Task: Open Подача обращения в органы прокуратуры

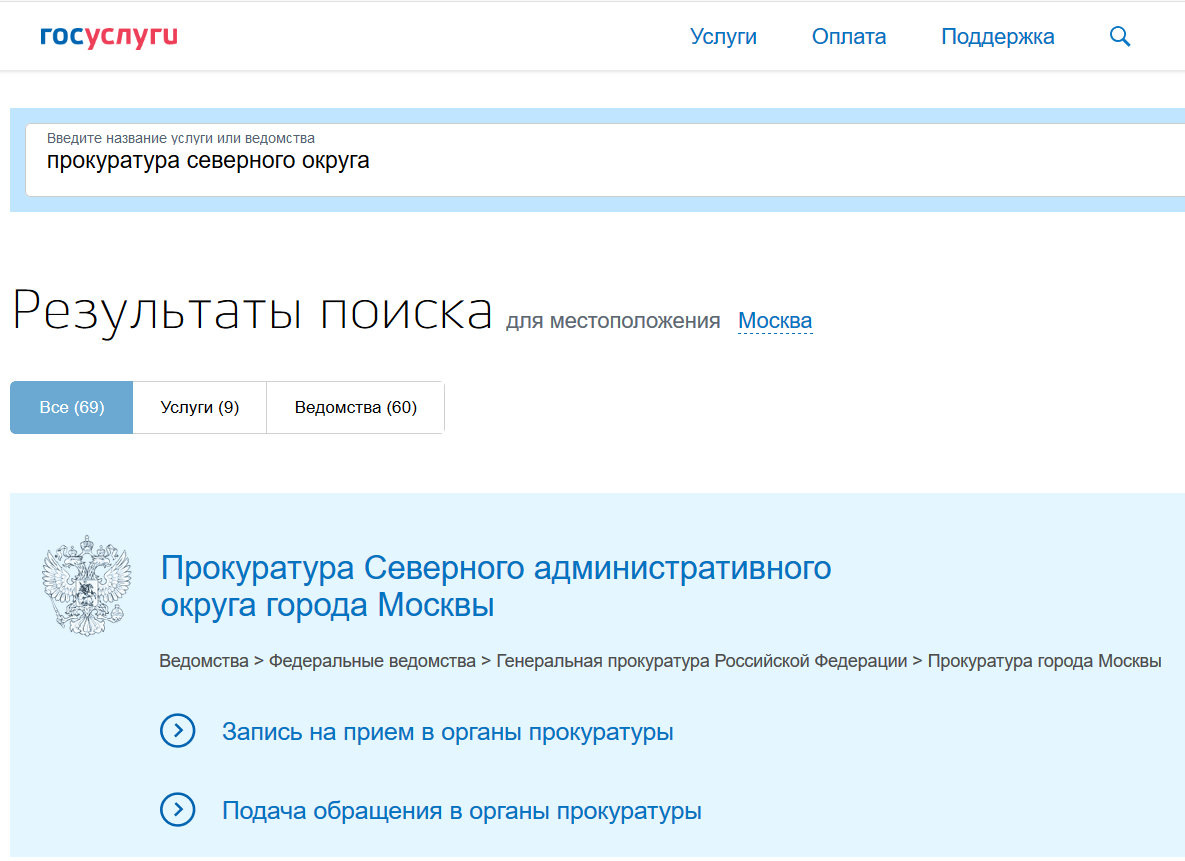Action: click(x=462, y=810)
